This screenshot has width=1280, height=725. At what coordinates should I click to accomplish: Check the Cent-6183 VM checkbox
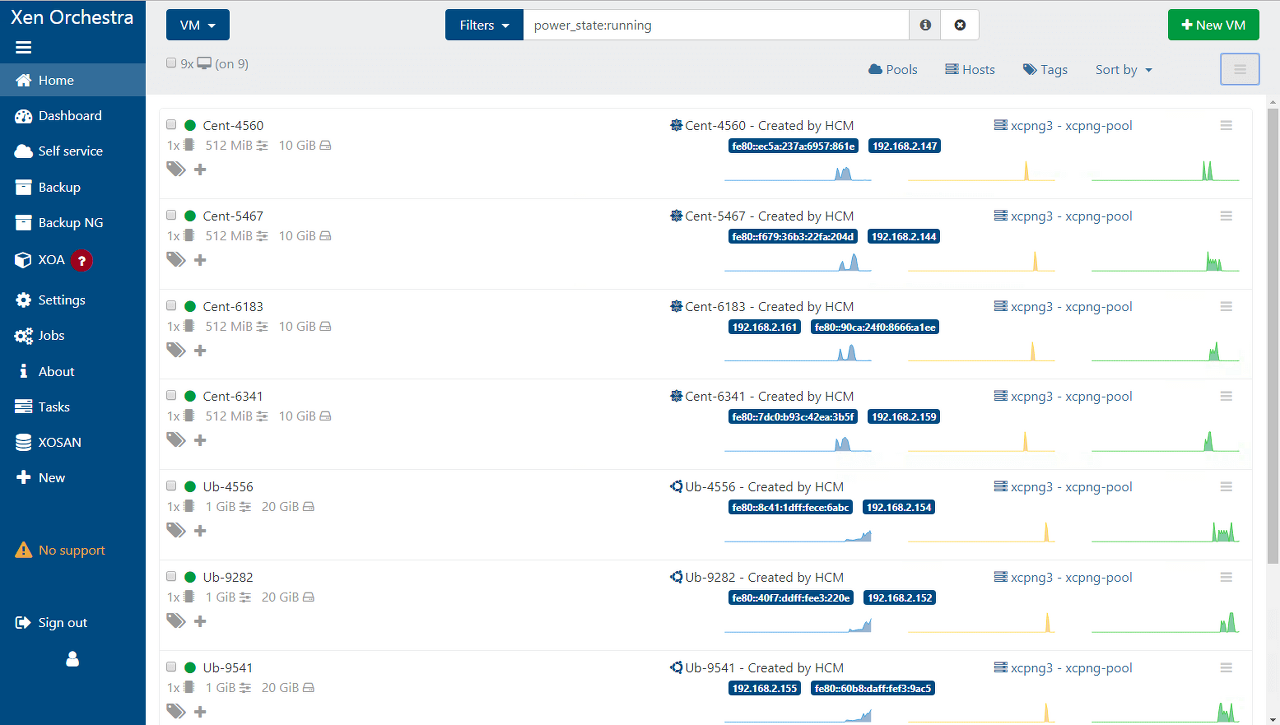171,305
